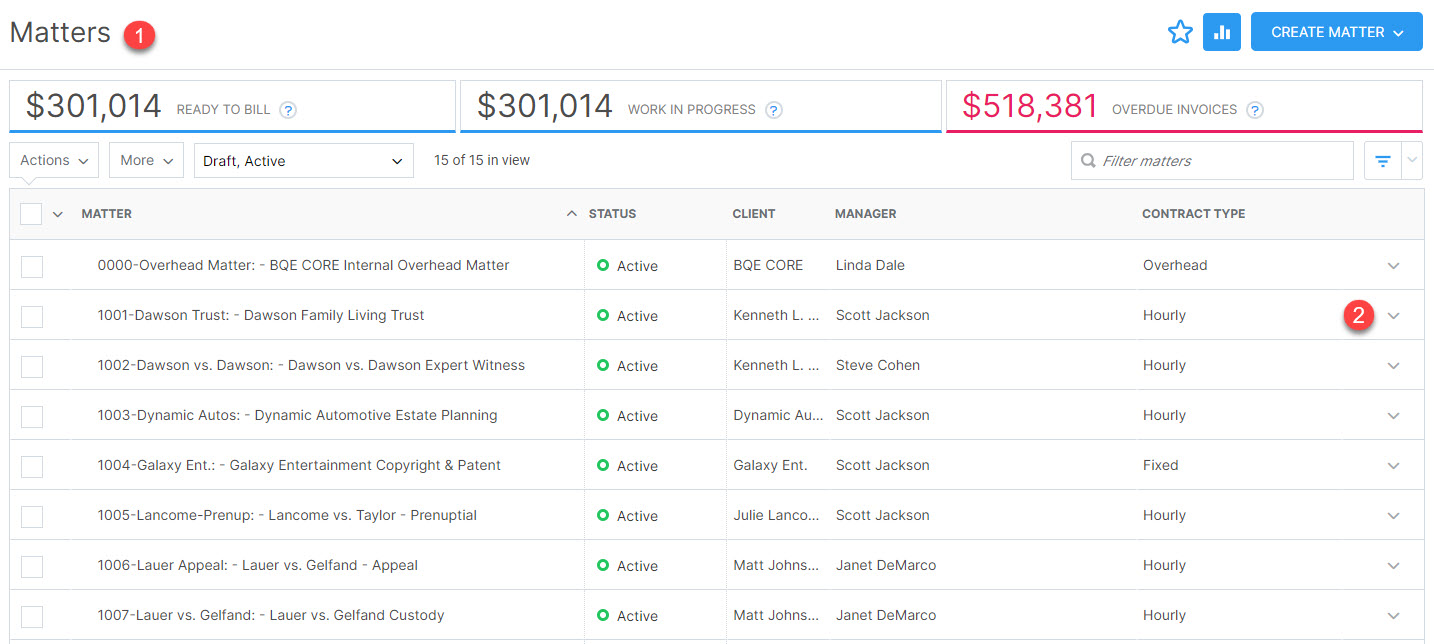Click the blue filter funnel icon

(1383, 161)
